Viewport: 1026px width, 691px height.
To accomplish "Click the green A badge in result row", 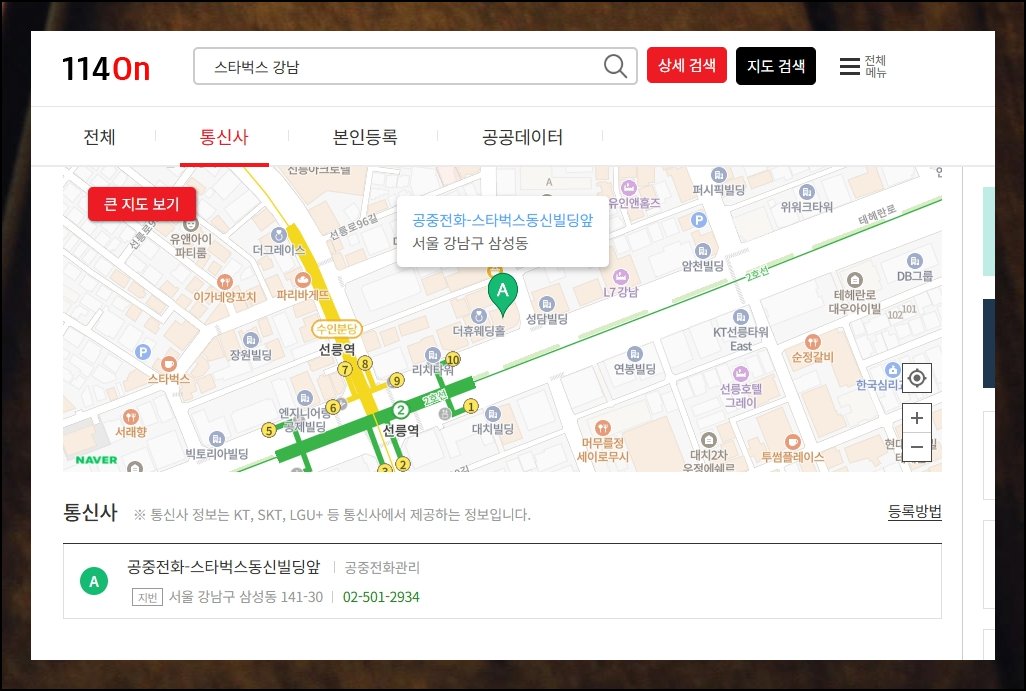I will tap(94, 581).
